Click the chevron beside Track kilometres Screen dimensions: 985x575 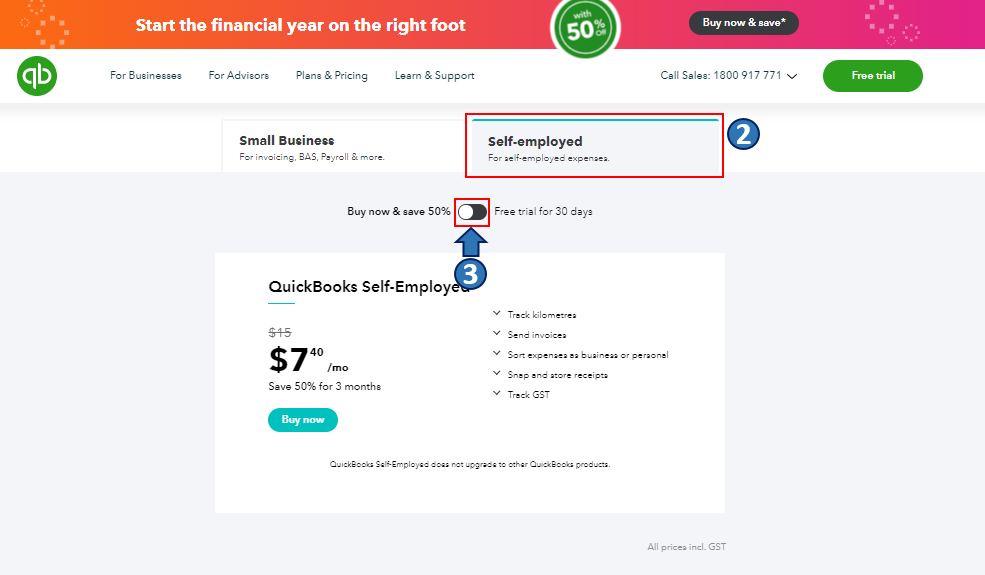497,314
